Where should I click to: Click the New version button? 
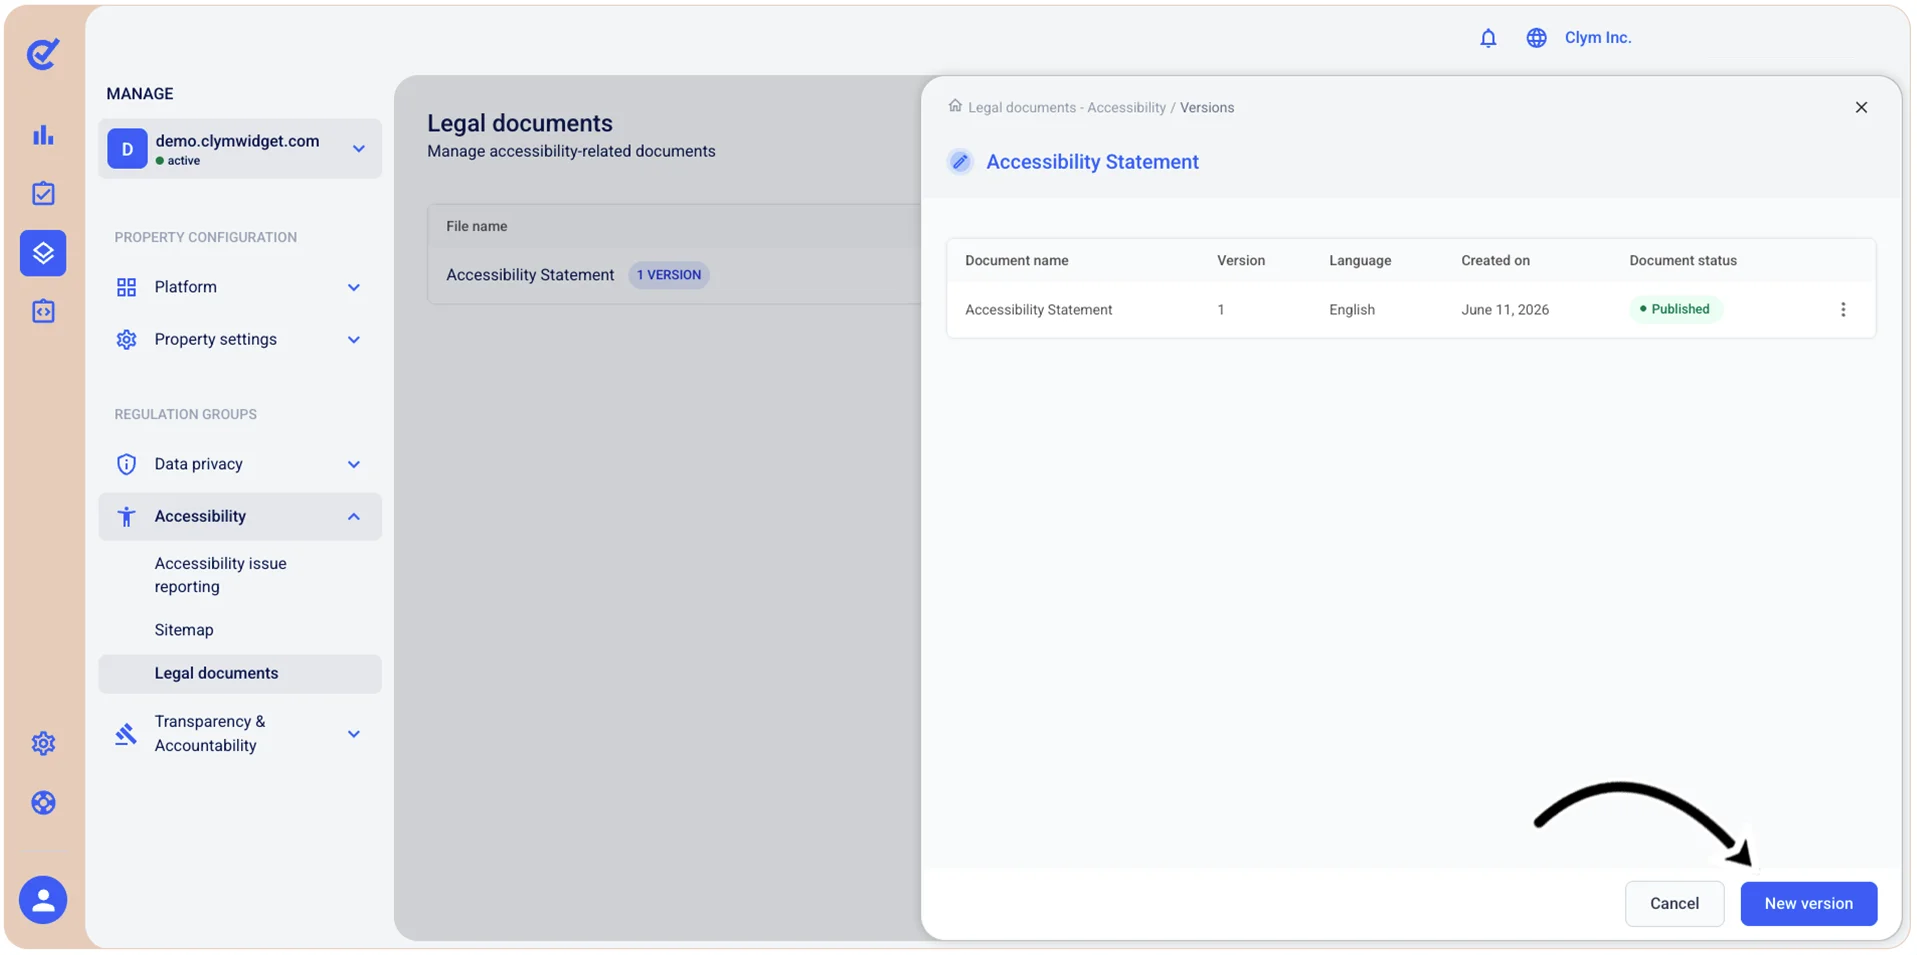(x=1808, y=904)
